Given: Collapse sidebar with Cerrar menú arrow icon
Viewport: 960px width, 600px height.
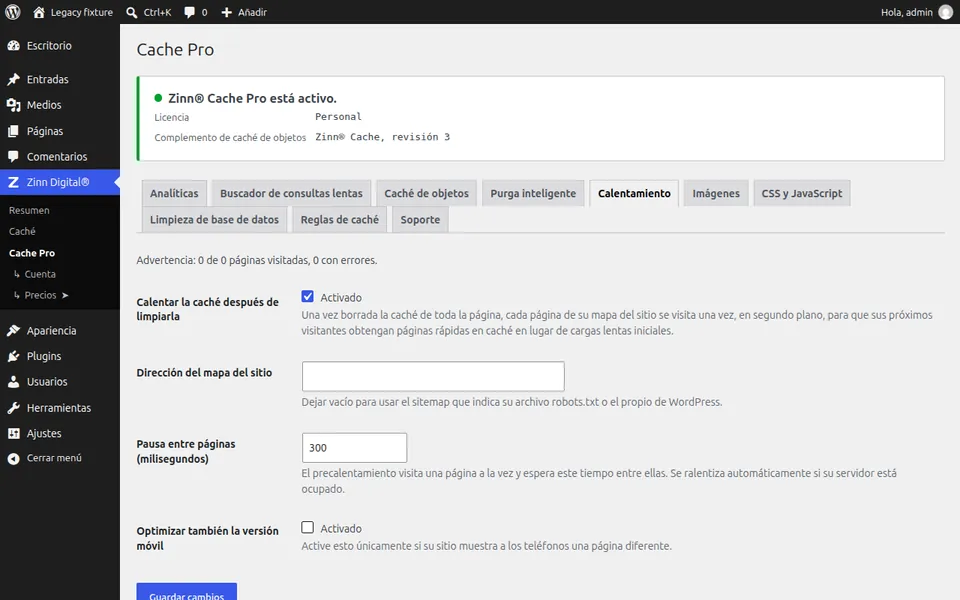Looking at the screenshot, I should (13, 458).
